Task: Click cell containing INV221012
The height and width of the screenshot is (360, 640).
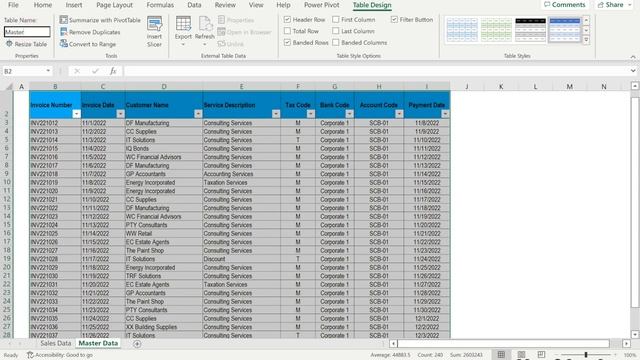Action: (x=55, y=123)
